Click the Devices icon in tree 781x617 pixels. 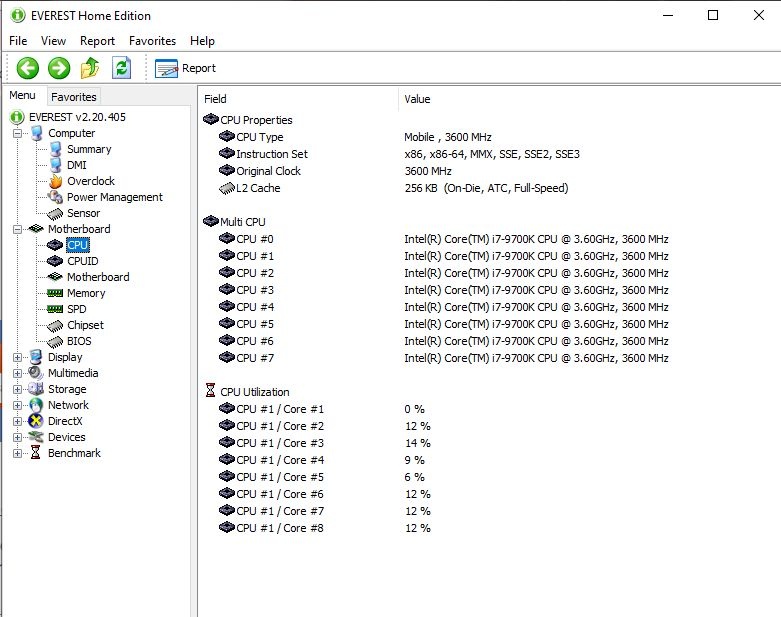pyautogui.click(x=36, y=437)
